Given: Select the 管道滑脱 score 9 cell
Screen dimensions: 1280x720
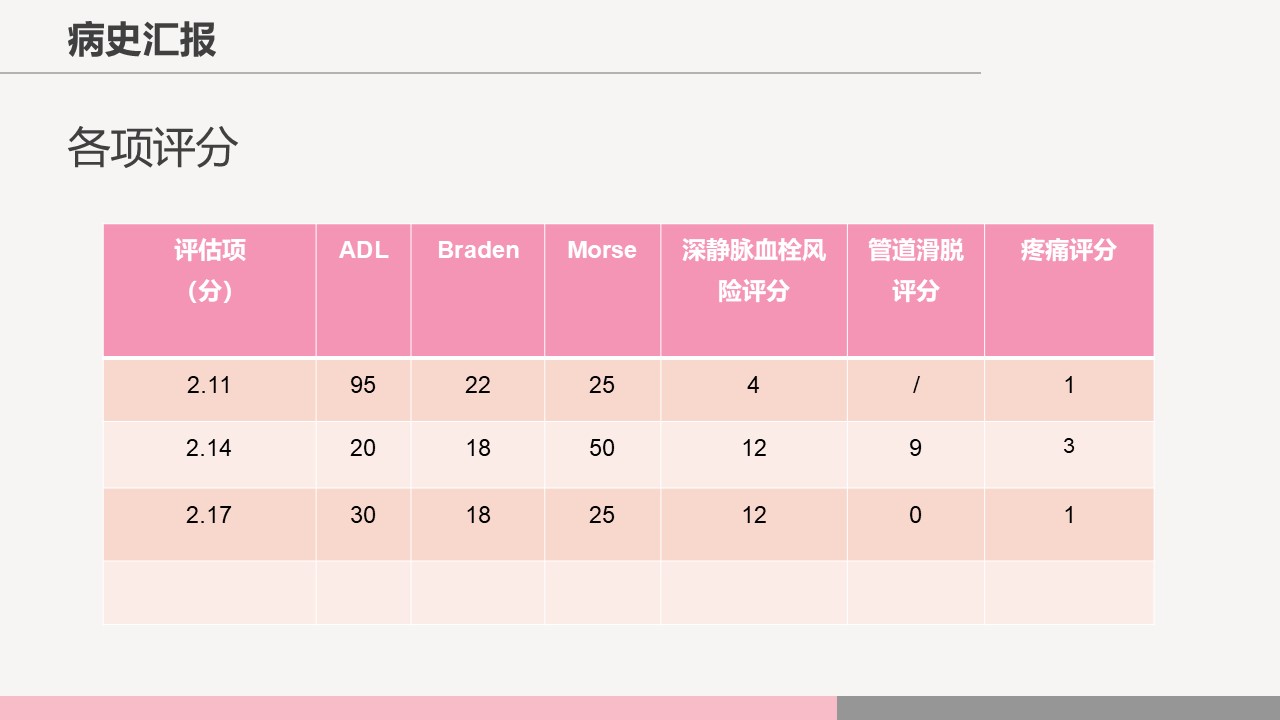Looking at the screenshot, I should (x=915, y=448).
